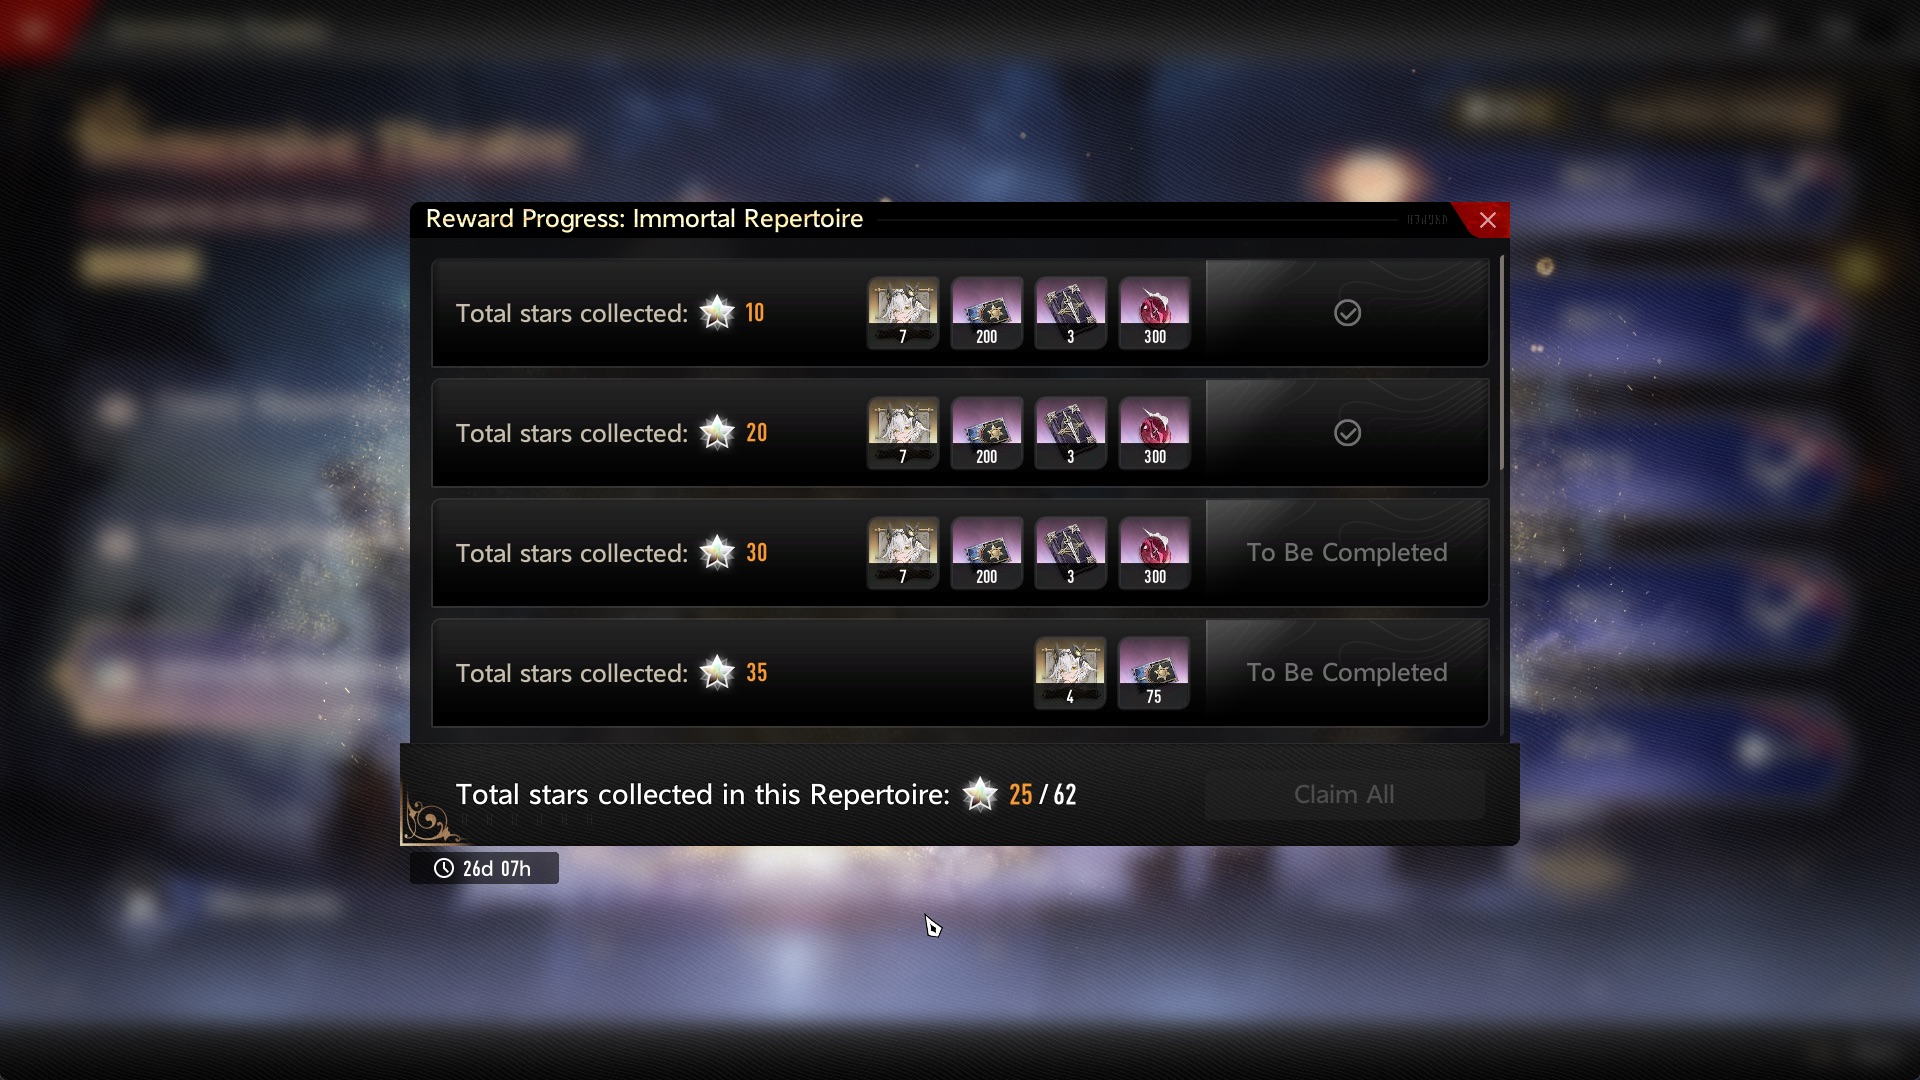Select the blue star card reward in the 10-star row

(986, 313)
